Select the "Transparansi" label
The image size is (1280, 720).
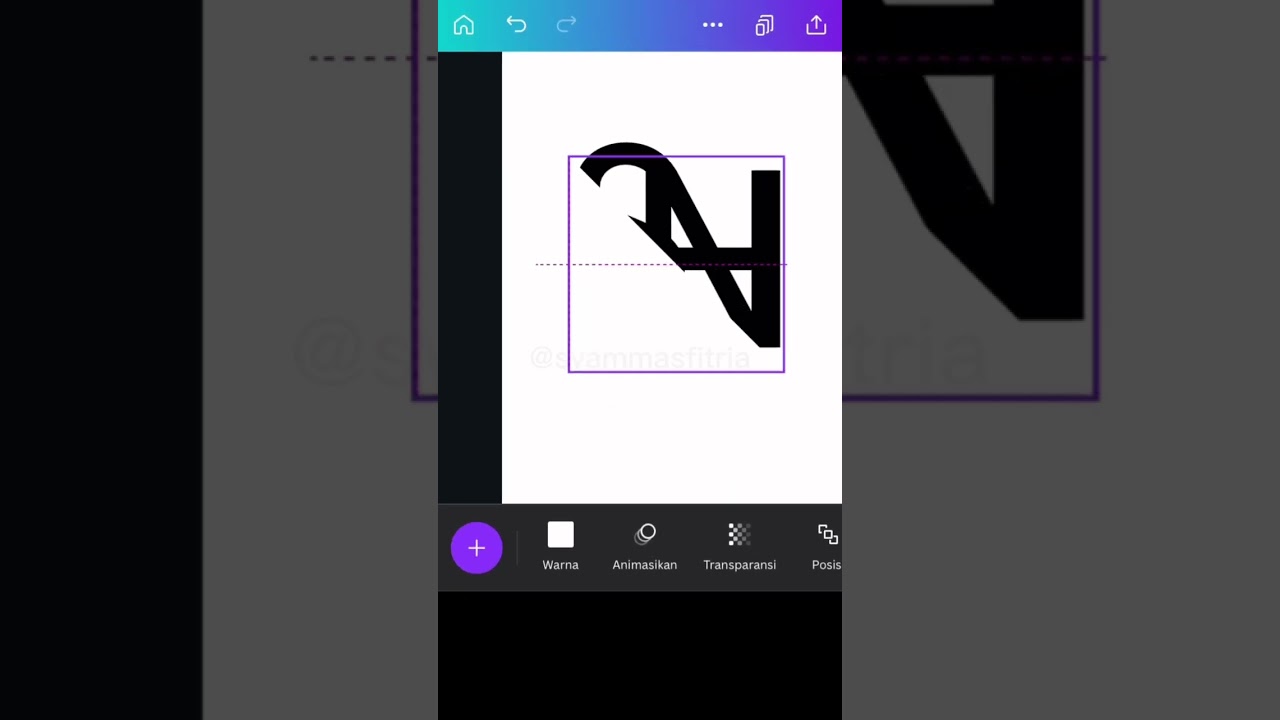739,565
